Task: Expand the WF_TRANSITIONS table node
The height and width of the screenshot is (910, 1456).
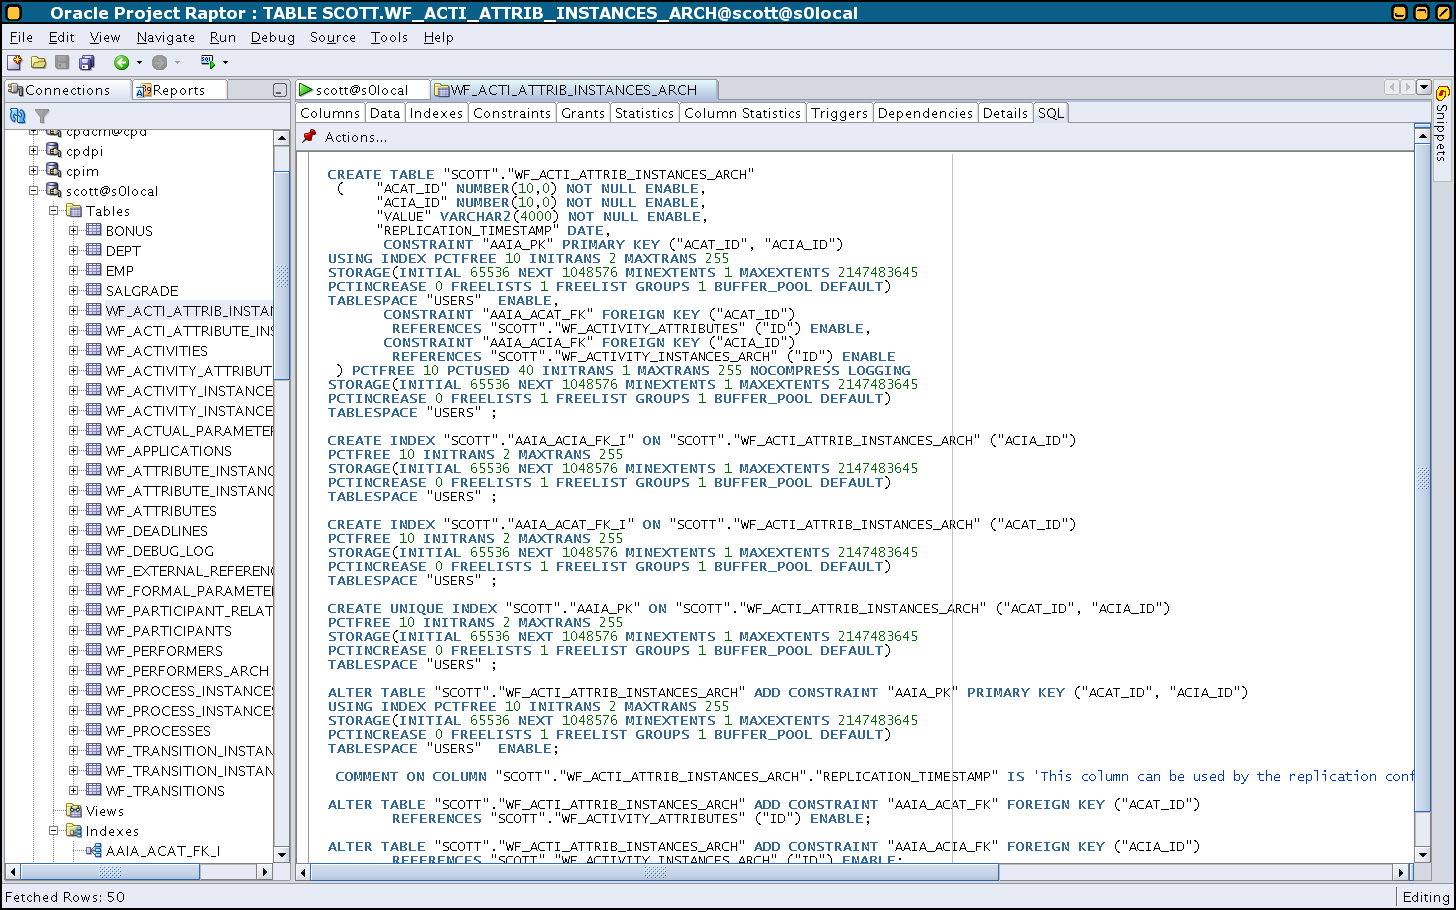Action: (74, 791)
